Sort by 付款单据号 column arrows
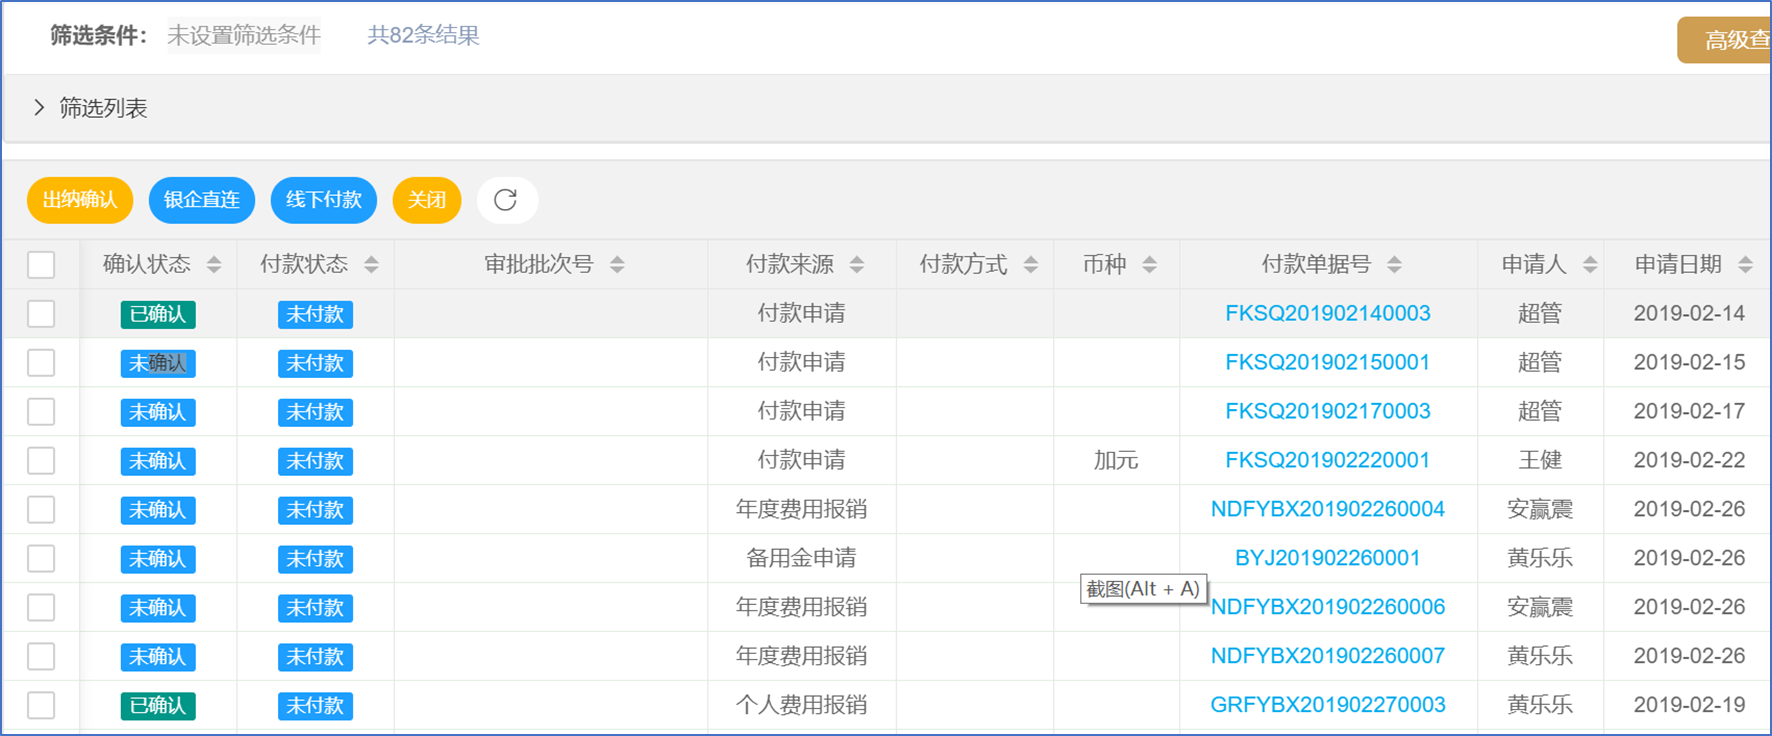This screenshot has height=736, width=1772. pos(1395,265)
